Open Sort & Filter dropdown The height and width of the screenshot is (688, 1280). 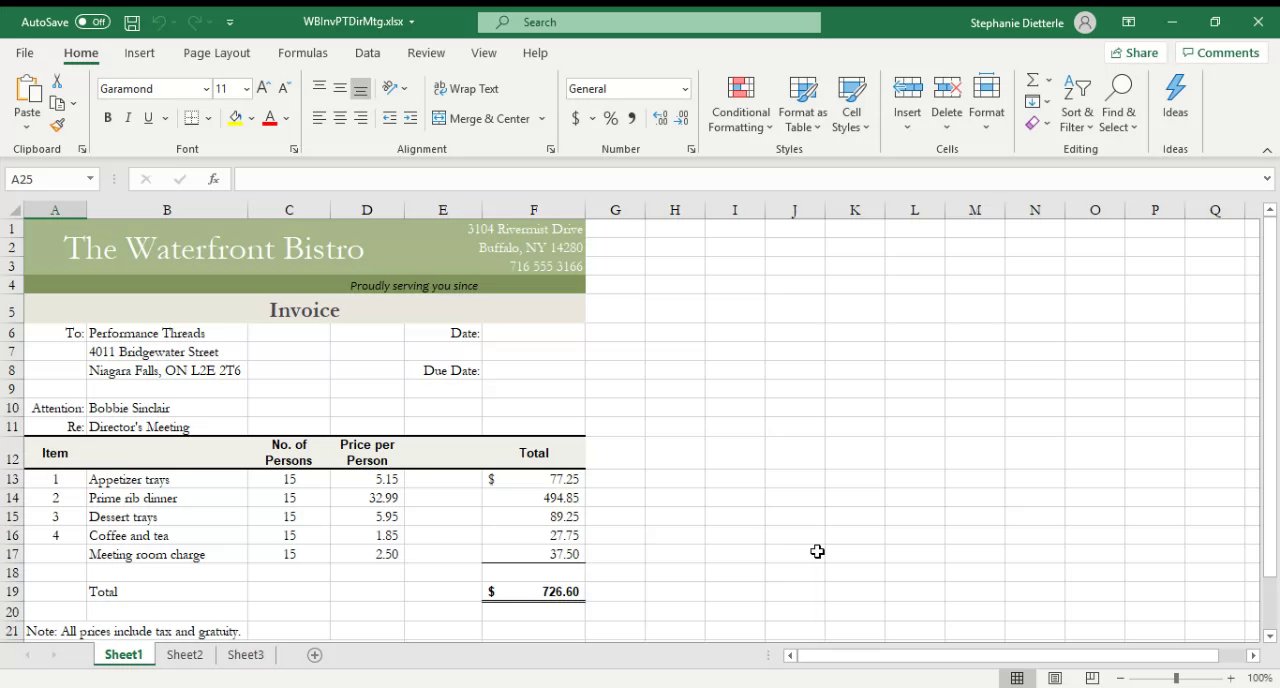click(1077, 105)
